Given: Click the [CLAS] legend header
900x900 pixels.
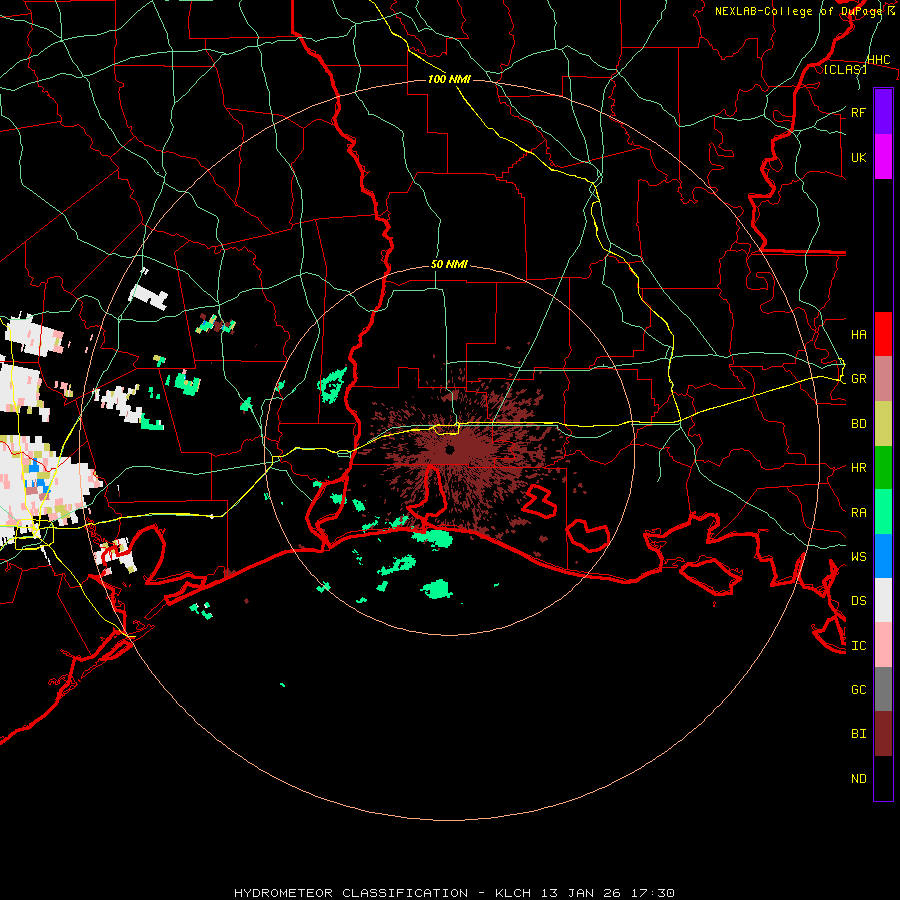Looking at the screenshot, I should [x=845, y=69].
